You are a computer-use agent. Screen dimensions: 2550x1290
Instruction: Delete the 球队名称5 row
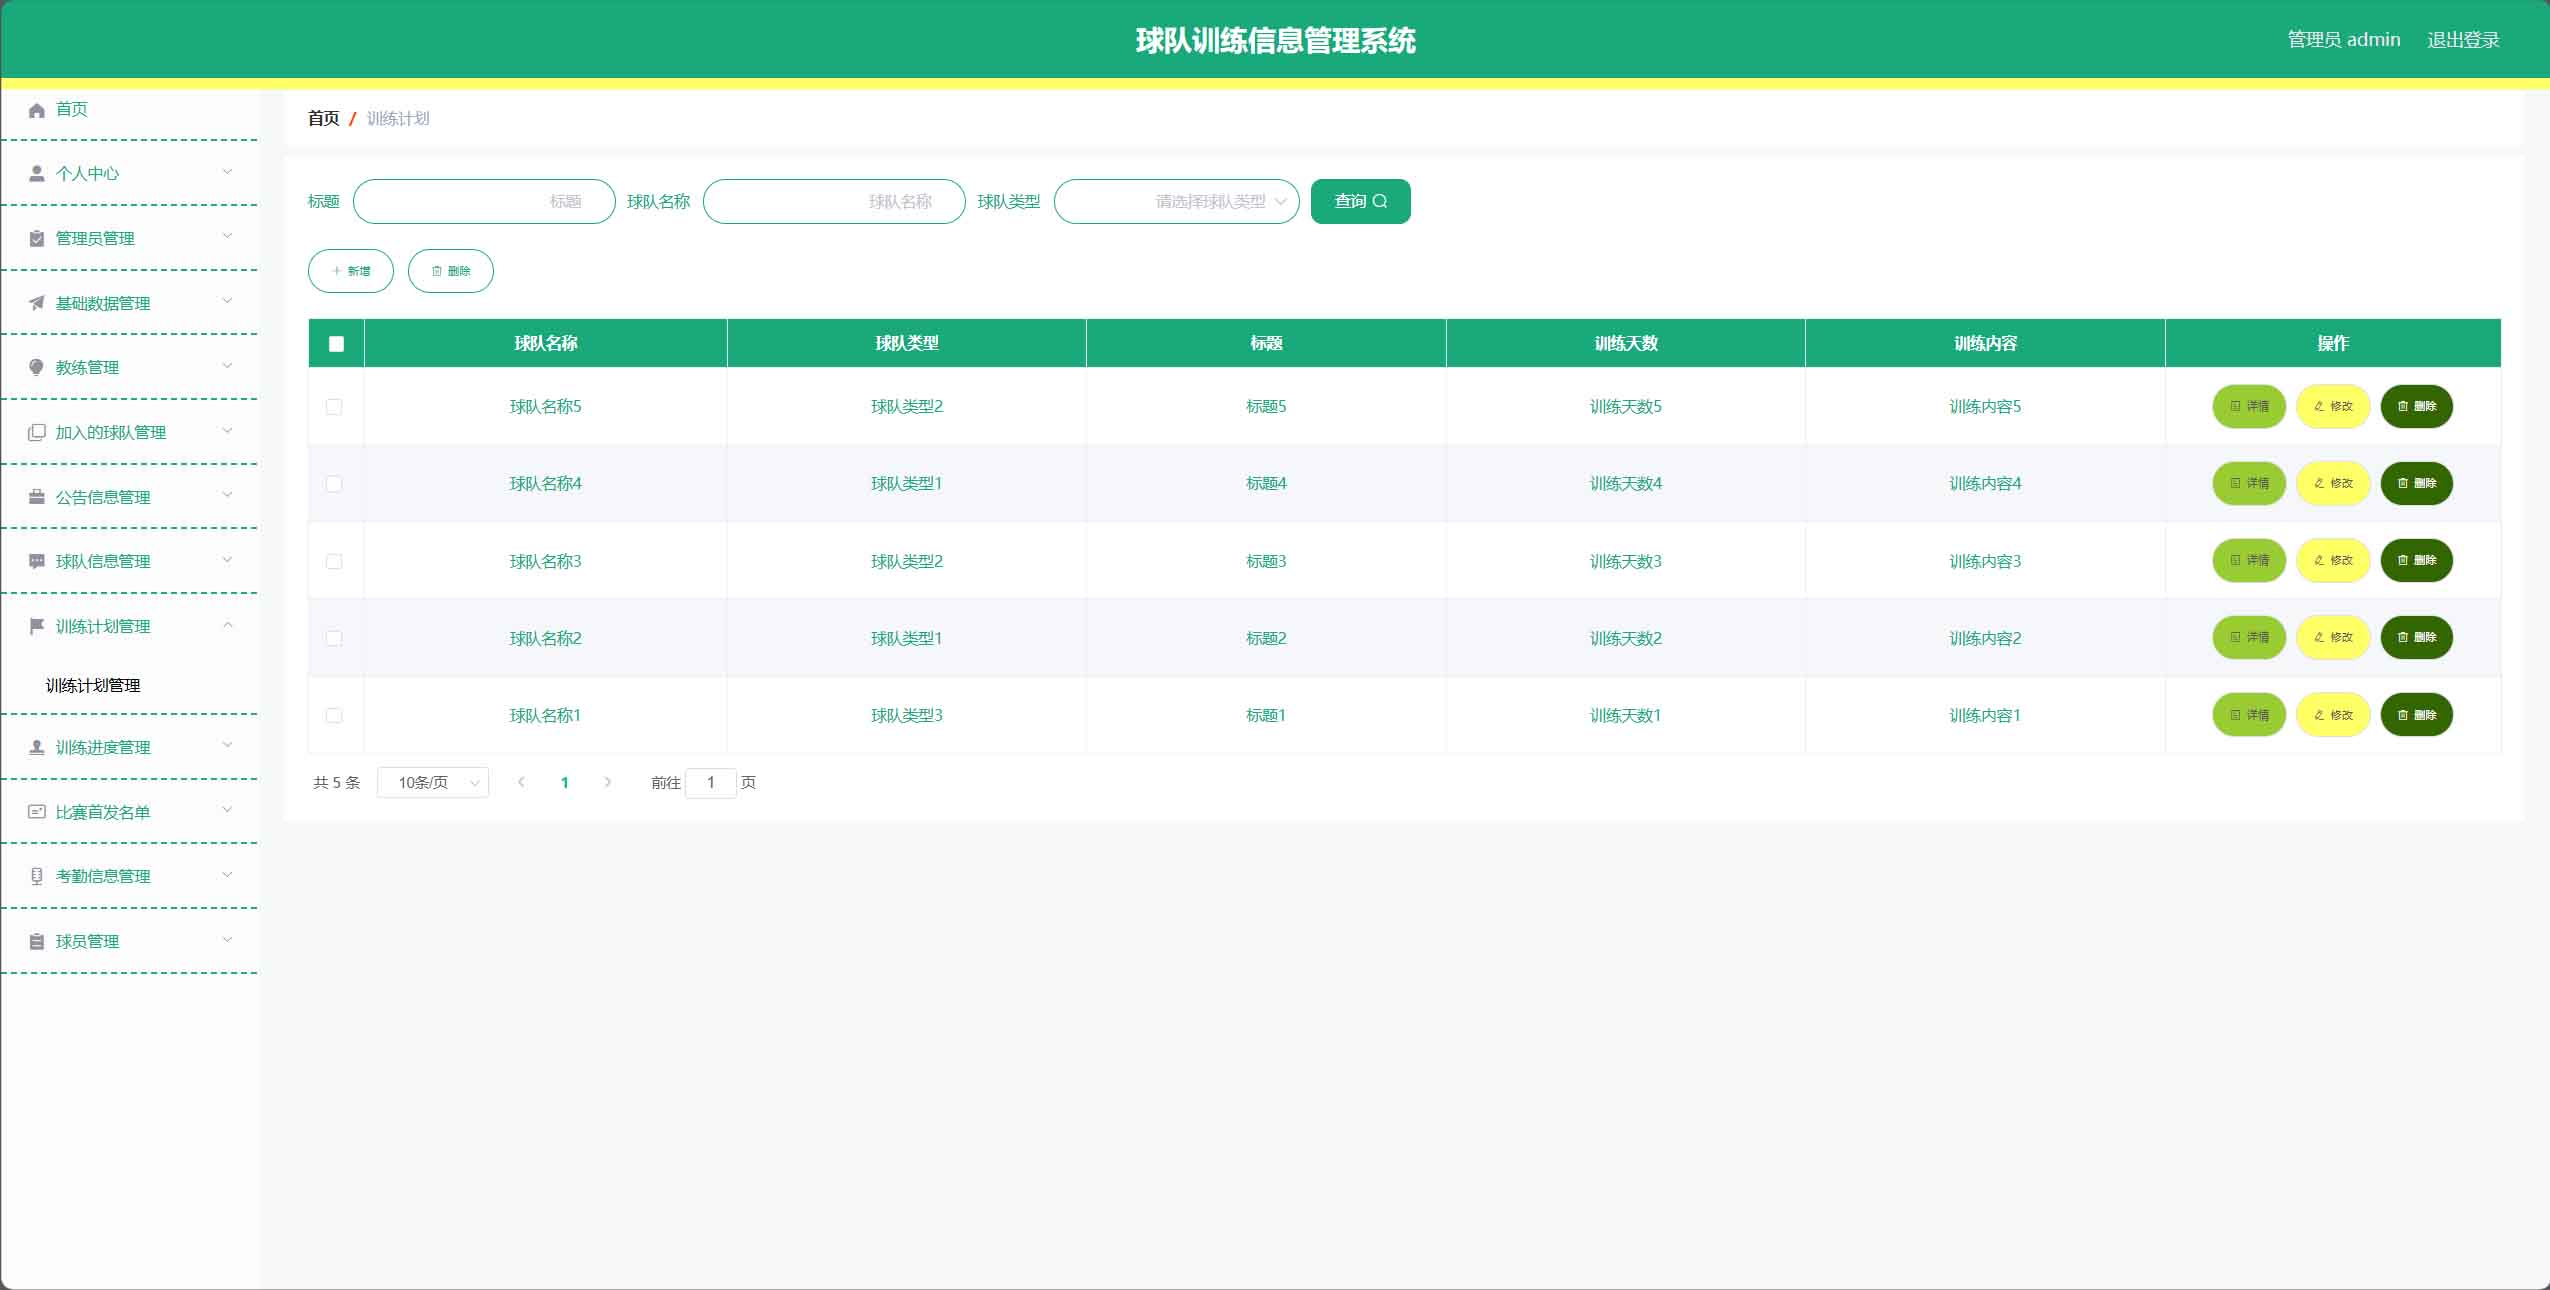coord(2417,406)
